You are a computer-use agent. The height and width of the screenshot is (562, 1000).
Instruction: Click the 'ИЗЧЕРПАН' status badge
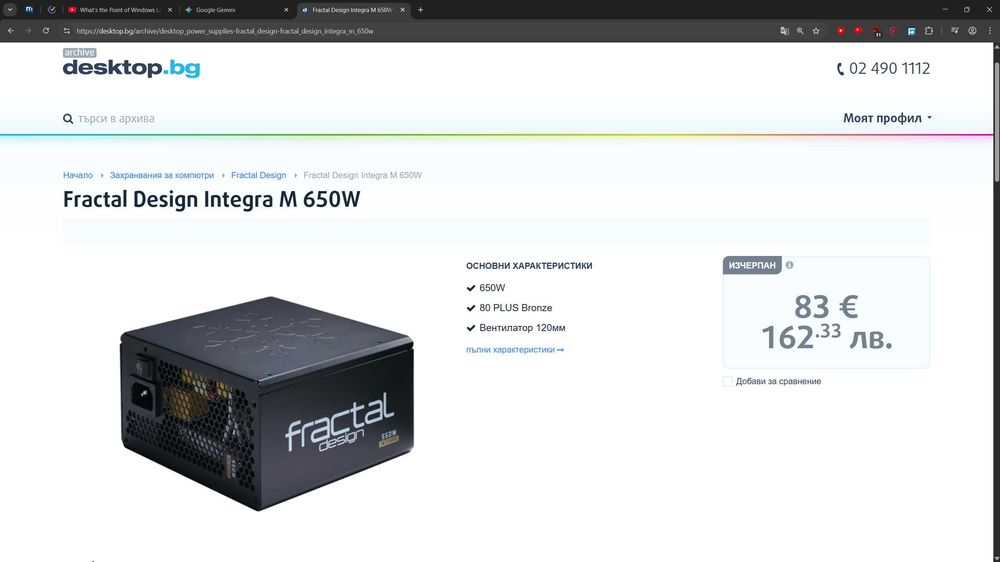[x=752, y=265]
